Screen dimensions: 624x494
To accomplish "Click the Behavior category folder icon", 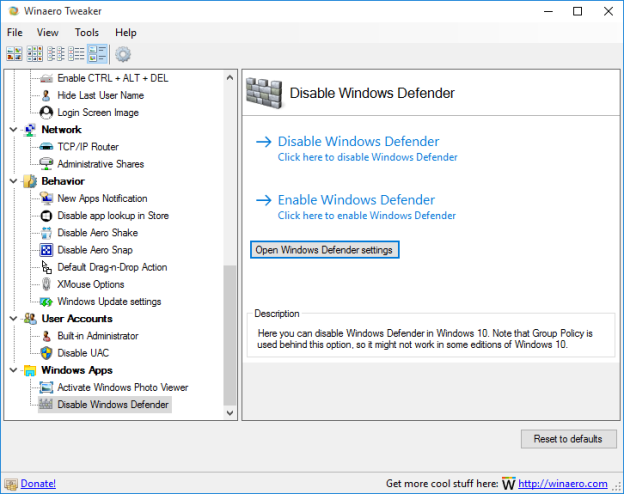I will pyautogui.click(x=30, y=181).
